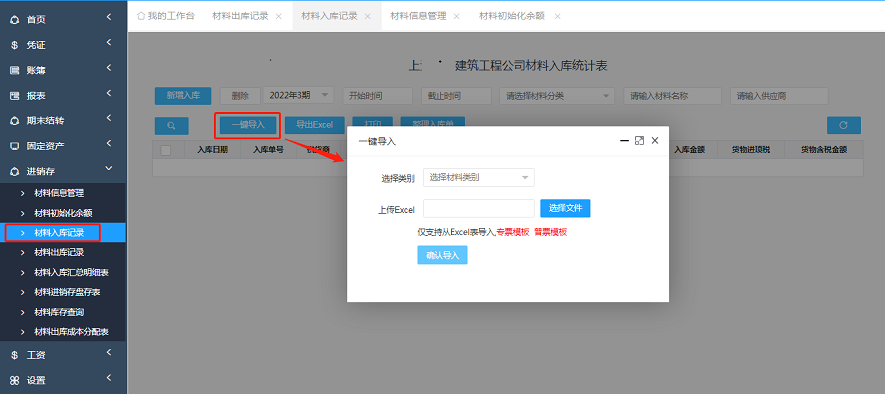This screenshot has height=394, width=885.
Task: Minimize the 一键导入 dialog
Action: coord(624,141)
